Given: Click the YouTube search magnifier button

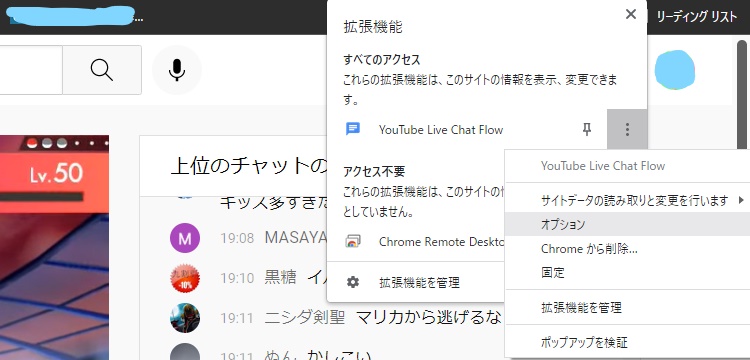Looking at the screenshot, I should click(x=102, y=70).
